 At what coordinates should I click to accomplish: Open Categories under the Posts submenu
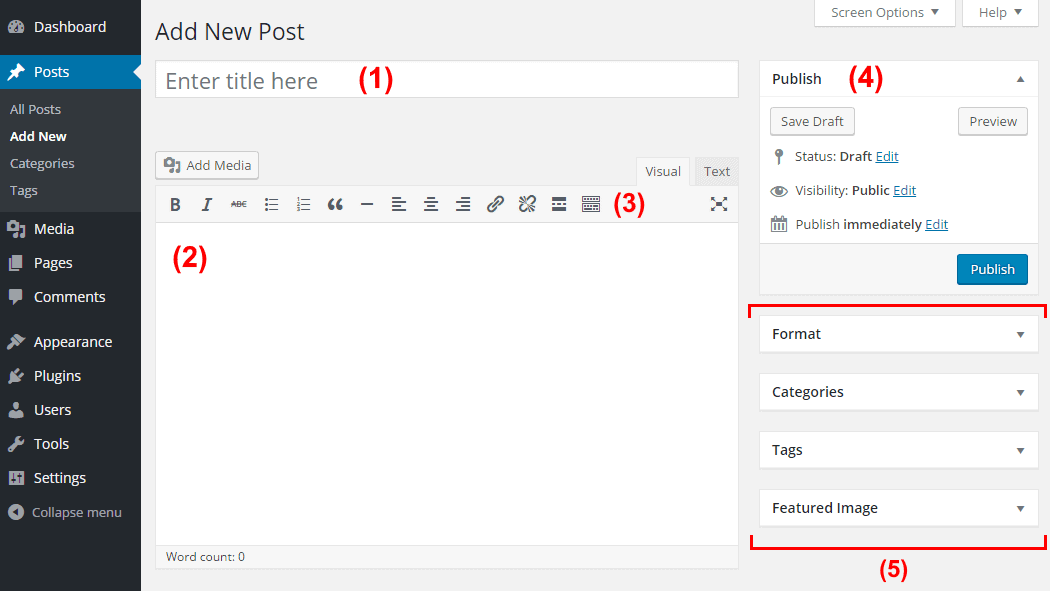[42, 163]
